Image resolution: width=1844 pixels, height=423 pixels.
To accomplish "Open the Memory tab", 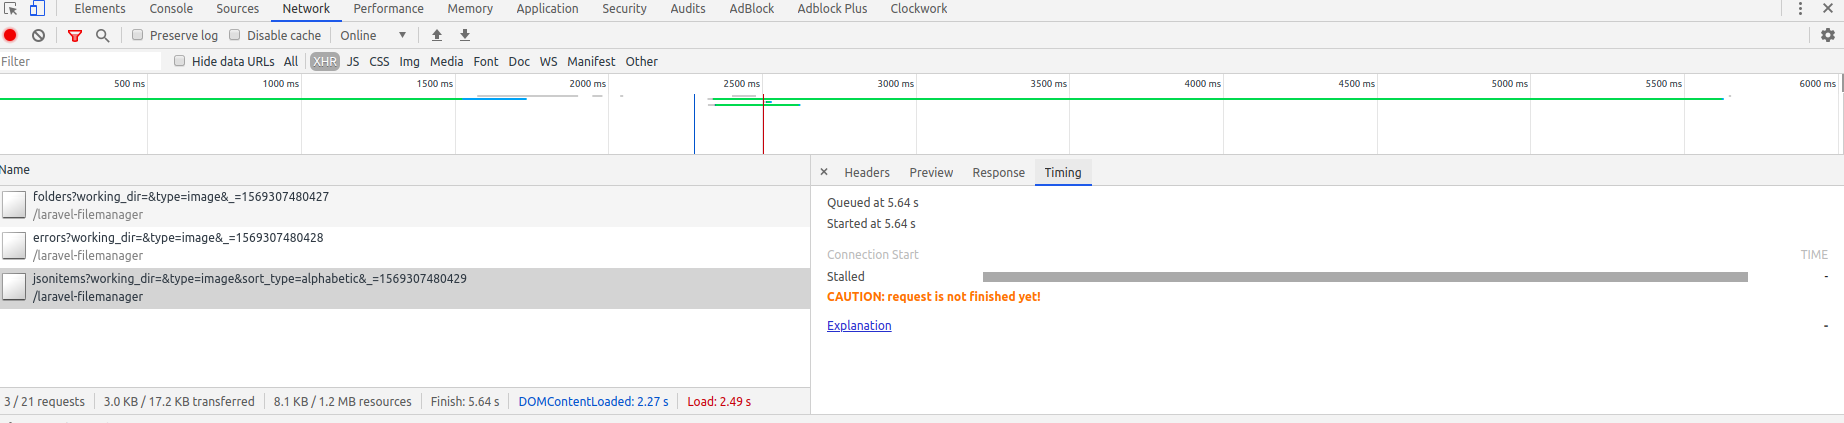I will click(x=470, y=8).
